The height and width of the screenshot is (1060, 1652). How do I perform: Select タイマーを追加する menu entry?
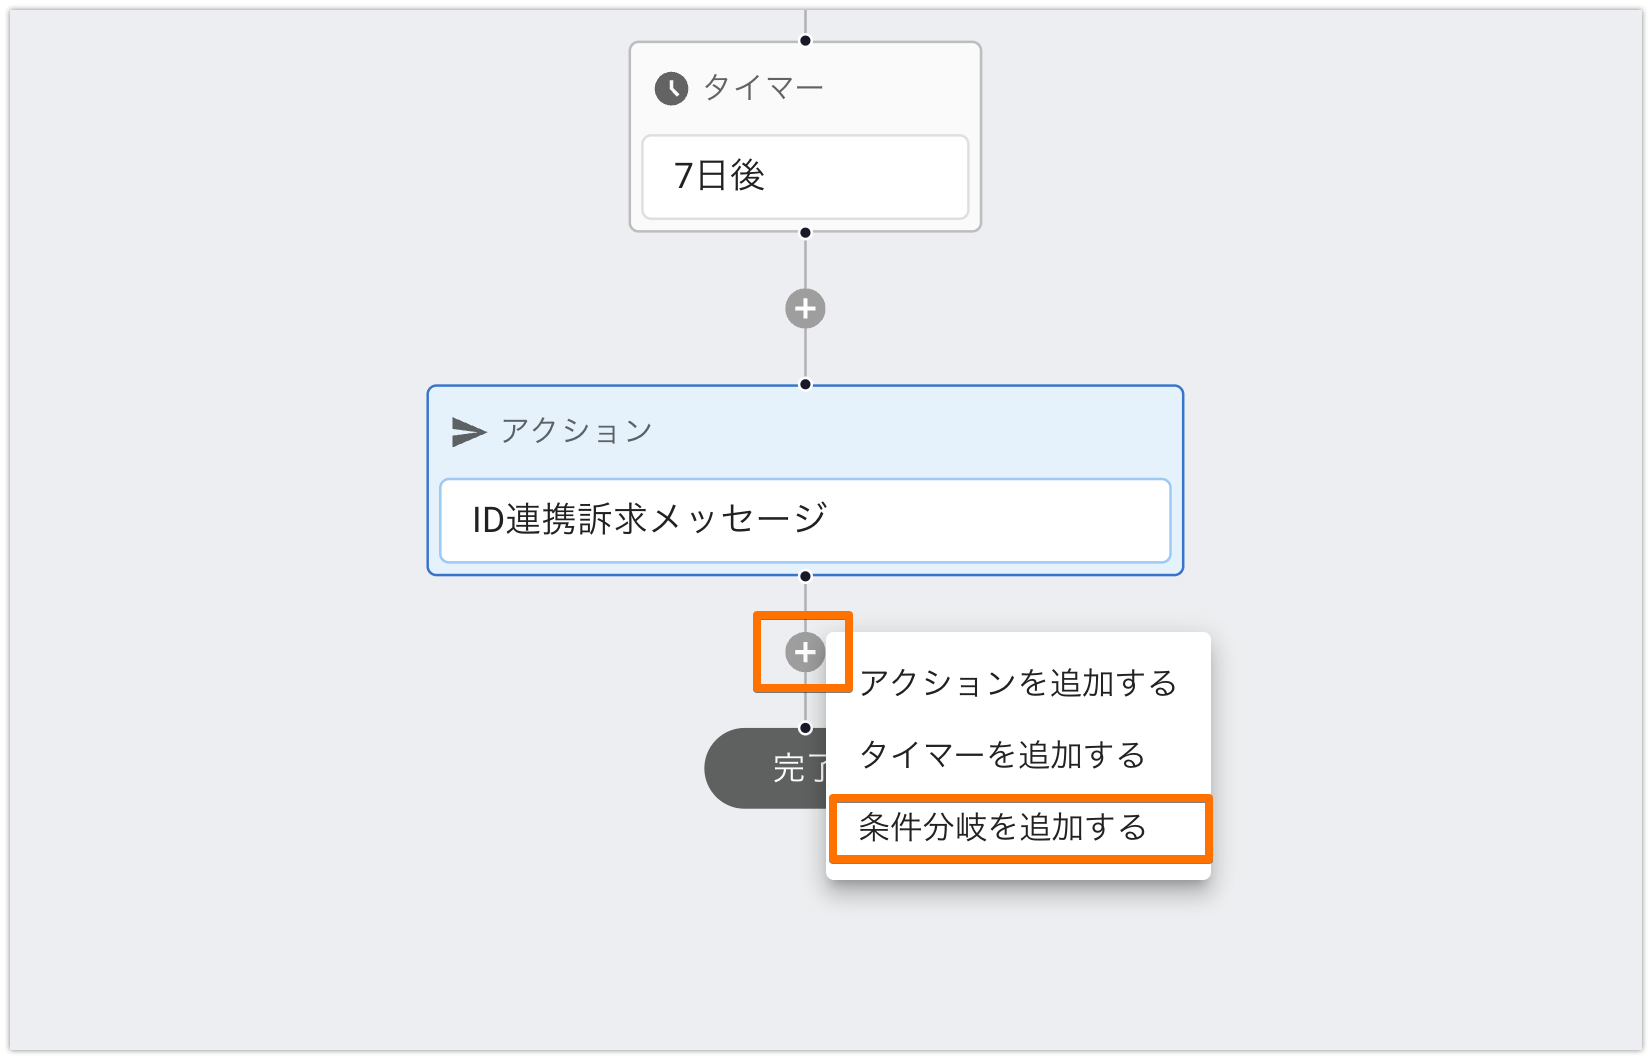1003,756
